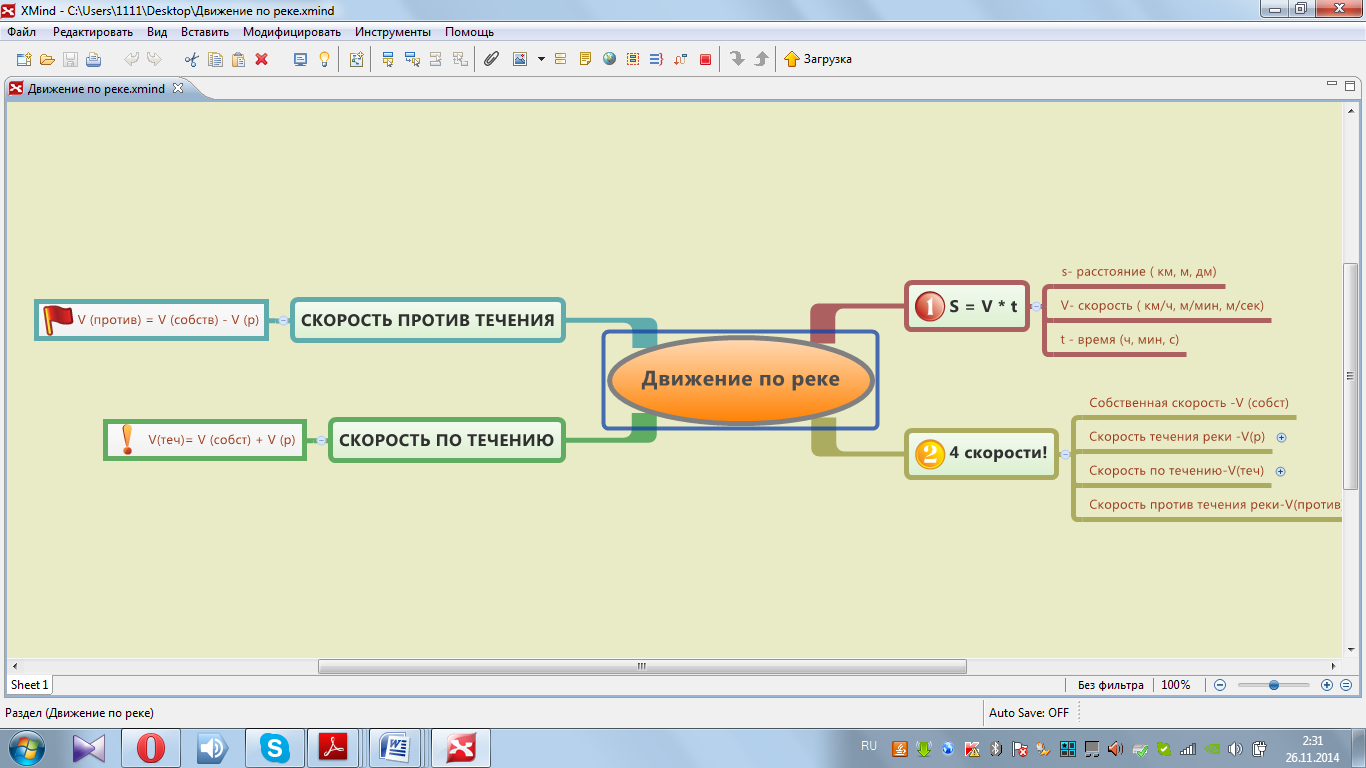Select the central topic Движение по реке

point(741,380)
